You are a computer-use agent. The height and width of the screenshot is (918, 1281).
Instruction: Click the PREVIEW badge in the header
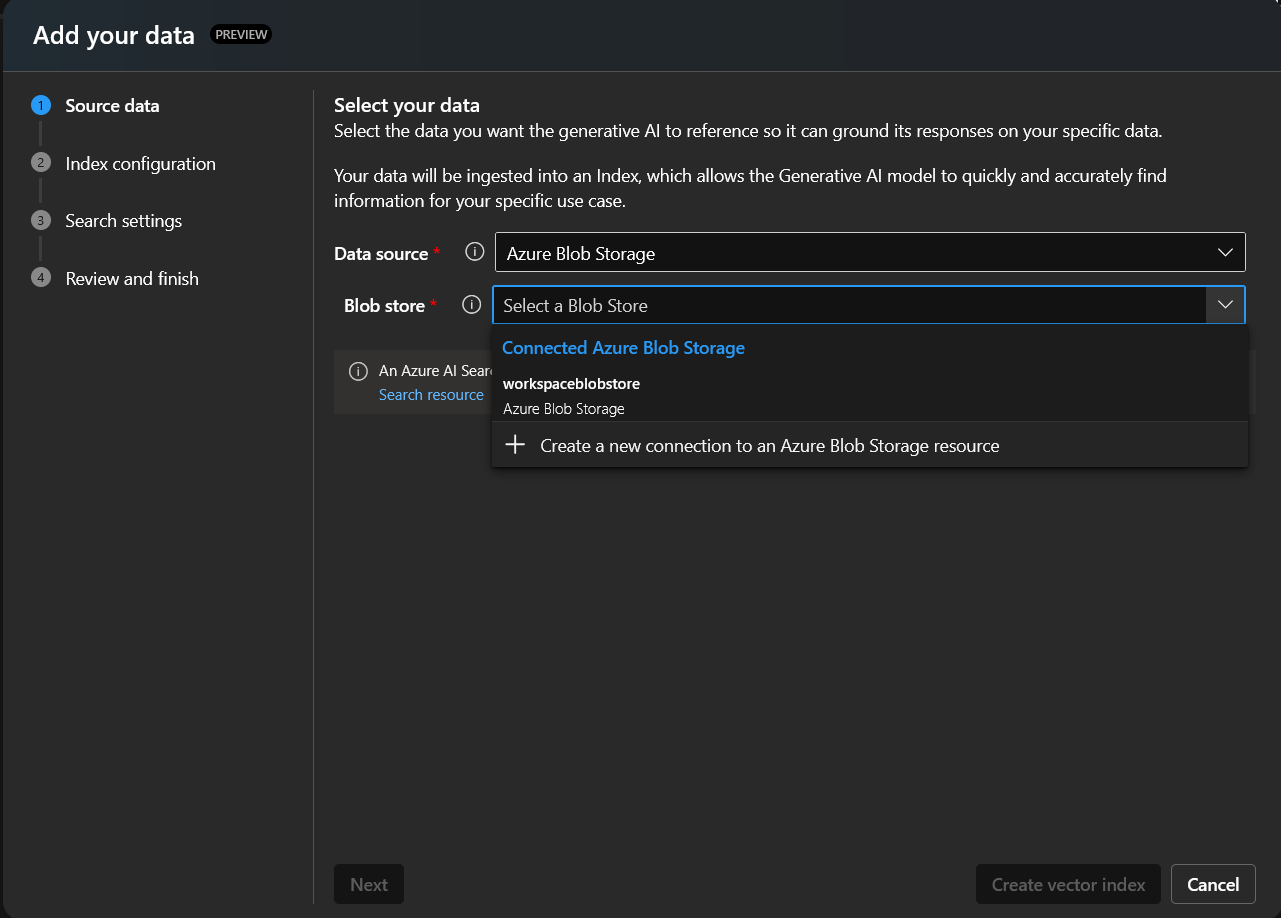tap(241, 33)
